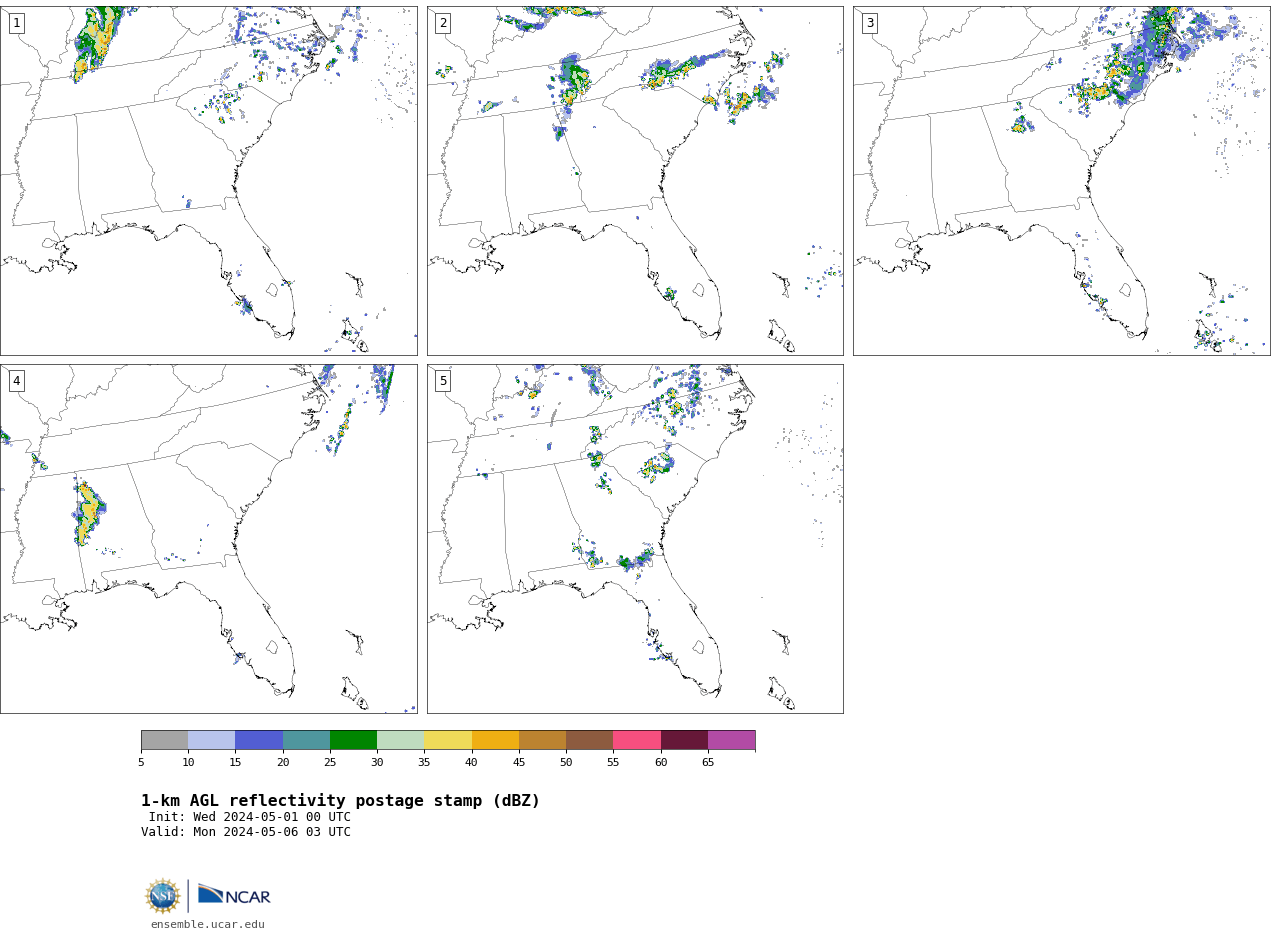1280x936 pixels.
Task: Click the Init time line
Action: click(x=250, y=817)
